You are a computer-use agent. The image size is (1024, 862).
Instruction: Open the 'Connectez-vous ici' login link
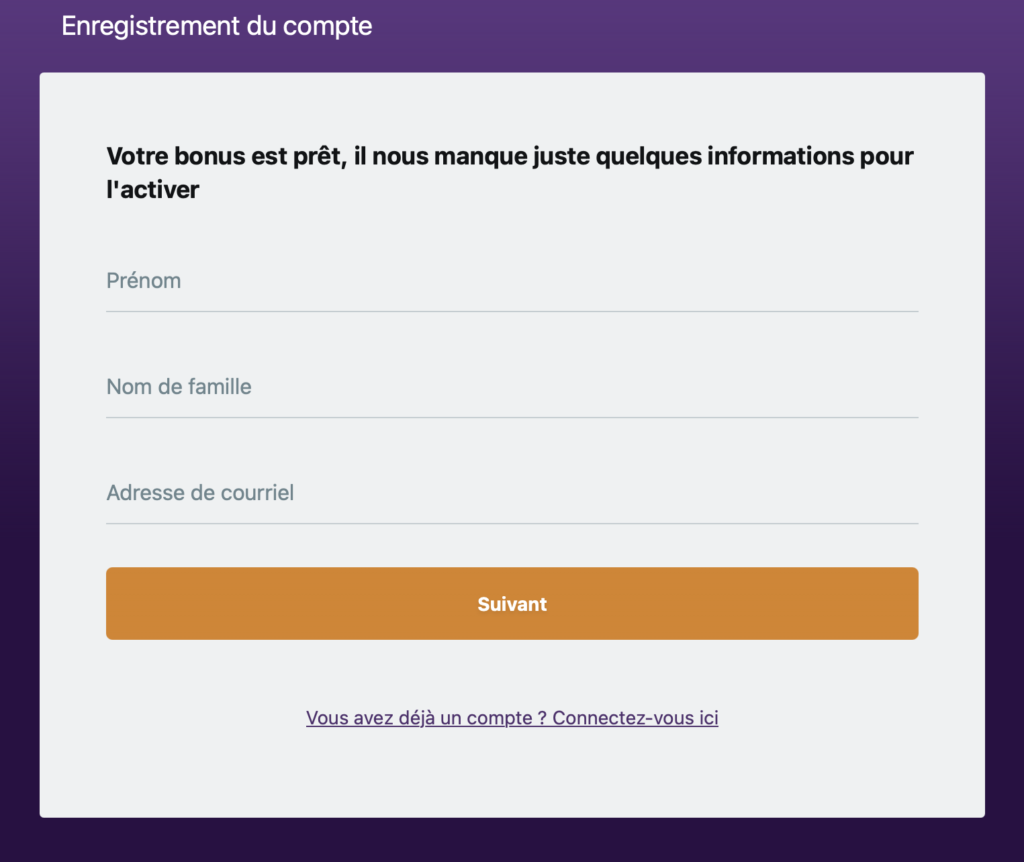click(635, 718)
